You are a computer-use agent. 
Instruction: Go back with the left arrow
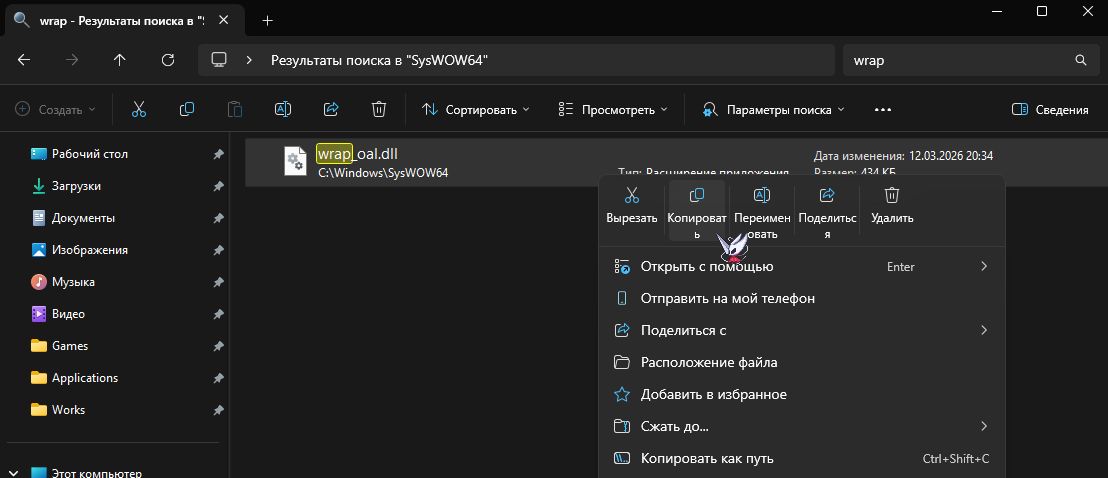coord(24,60)
